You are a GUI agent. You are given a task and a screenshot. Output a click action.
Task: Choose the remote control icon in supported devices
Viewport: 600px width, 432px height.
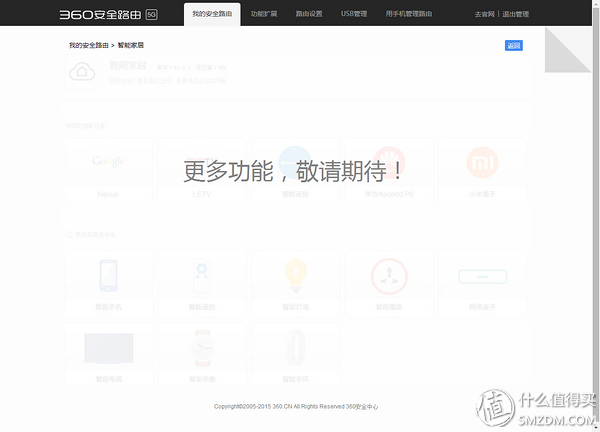(x=202, y=276)
